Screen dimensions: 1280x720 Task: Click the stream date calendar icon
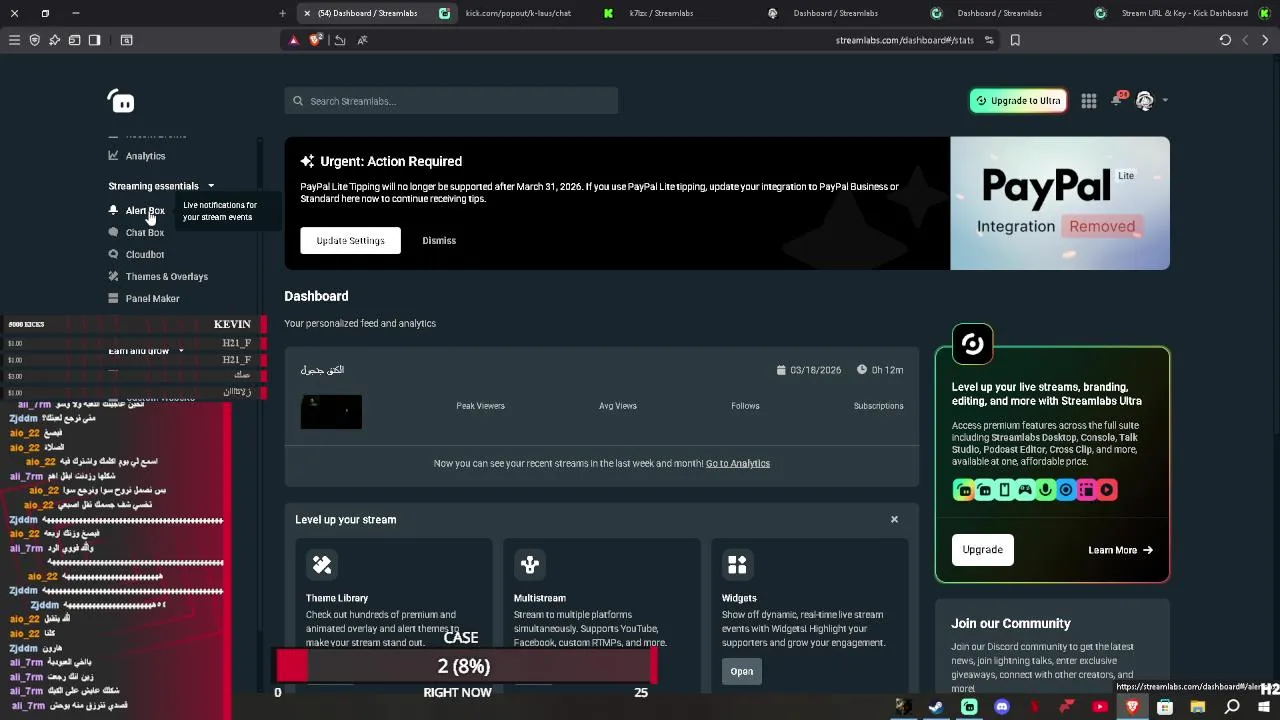click(x=781, y=370)
